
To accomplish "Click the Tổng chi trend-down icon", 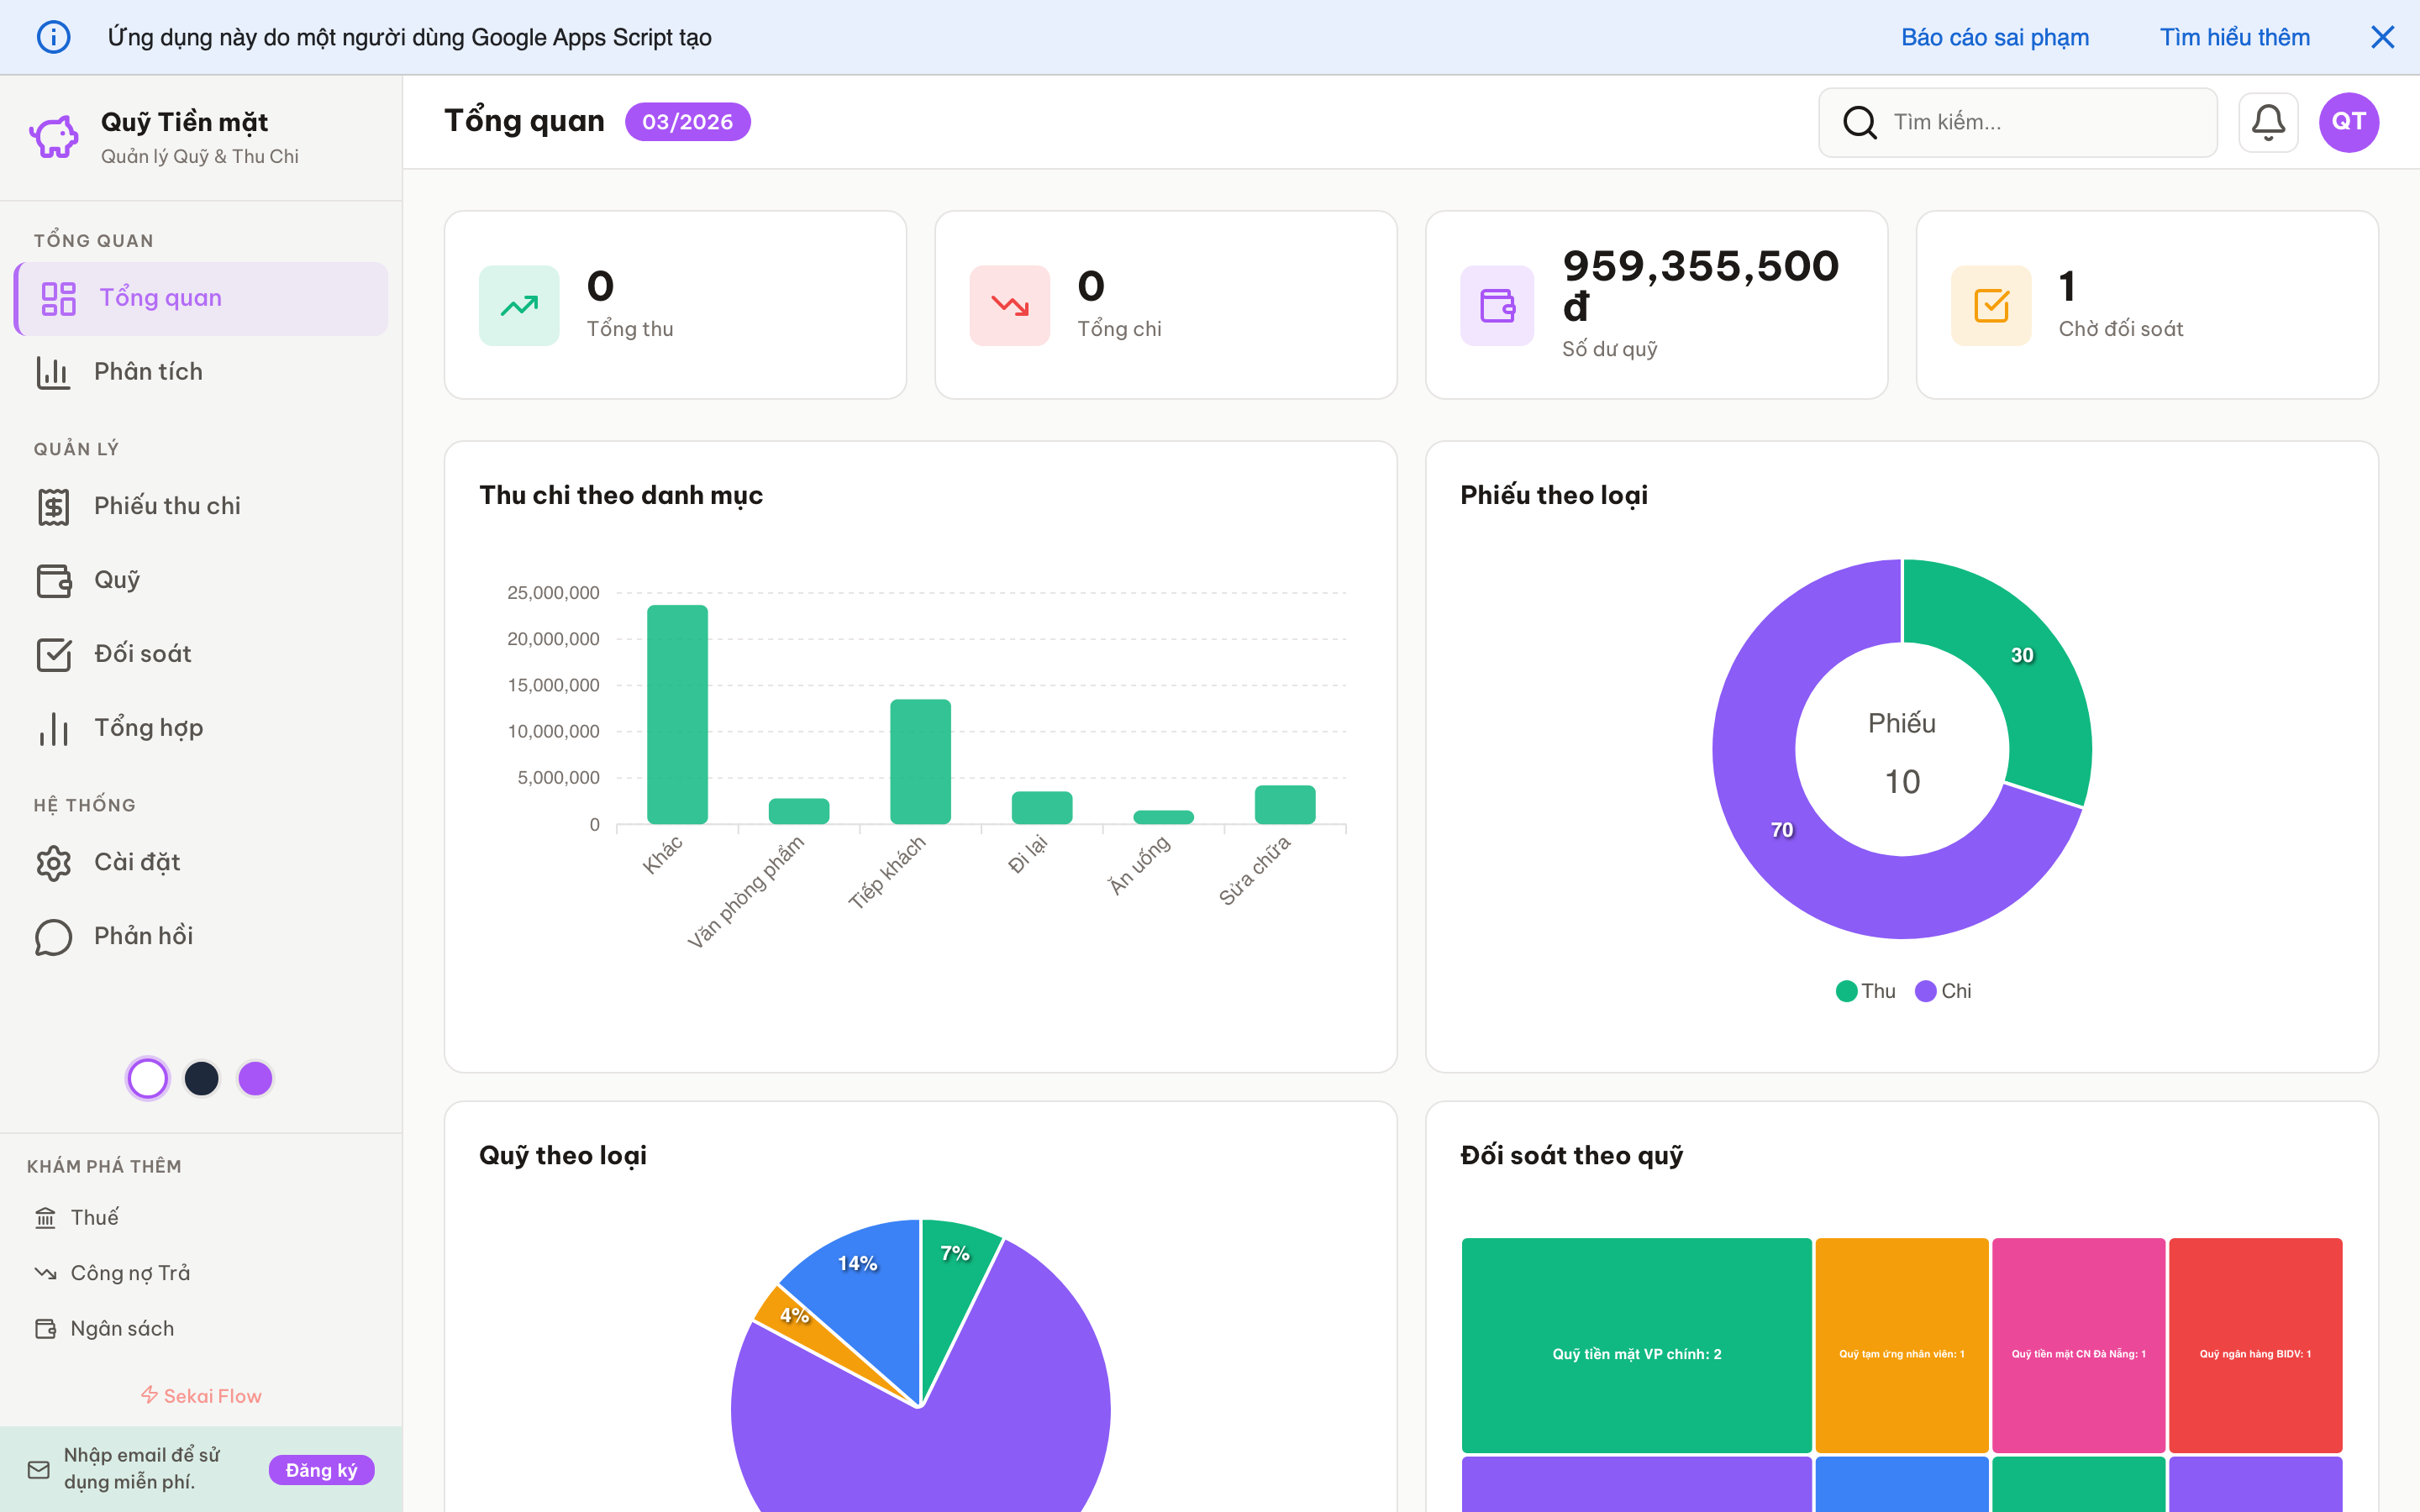I will pos(1009,305).
